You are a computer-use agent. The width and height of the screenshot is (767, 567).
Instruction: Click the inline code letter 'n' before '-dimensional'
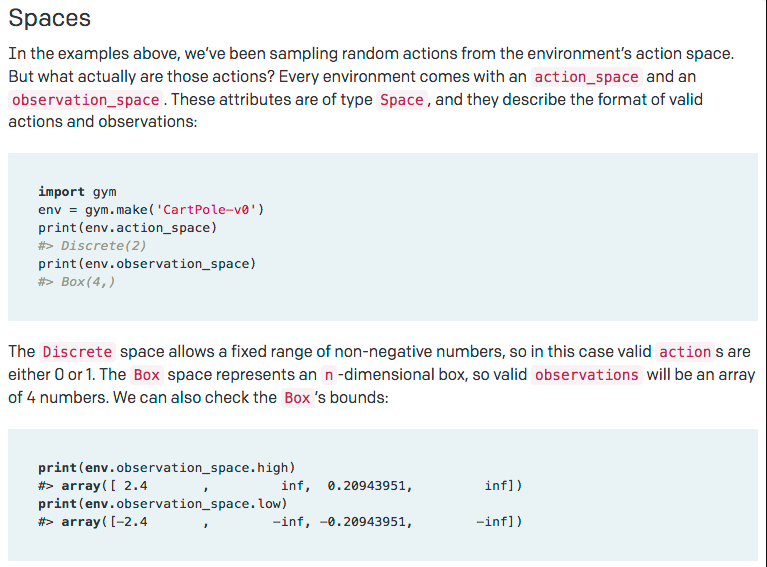328,375
